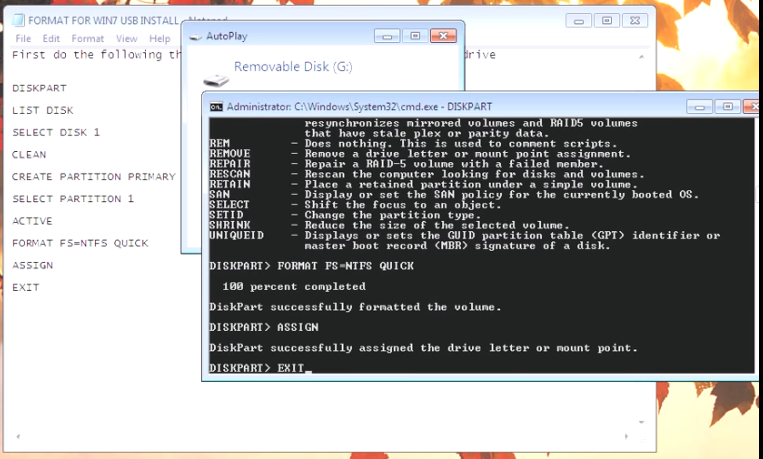This screenshot has width=763, height=459.
Task: Open the File menu in Notepad
Action: (x=23, y=39)
